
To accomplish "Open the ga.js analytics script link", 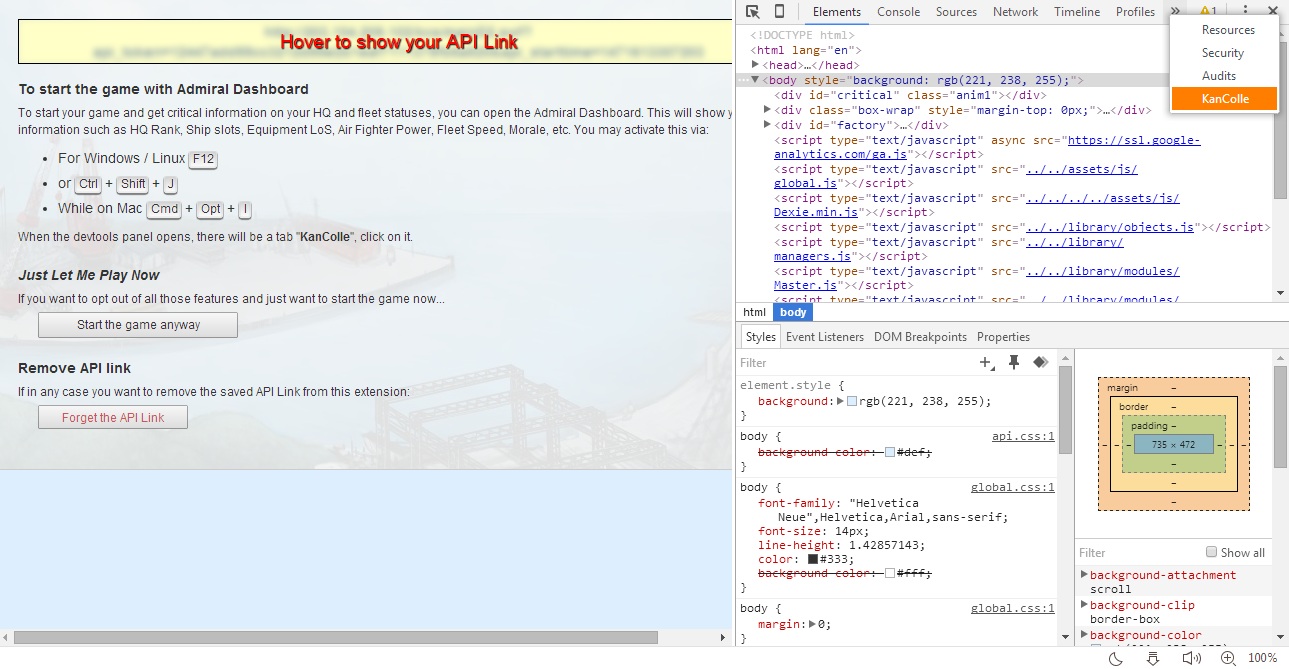I will tap(987, 148).
